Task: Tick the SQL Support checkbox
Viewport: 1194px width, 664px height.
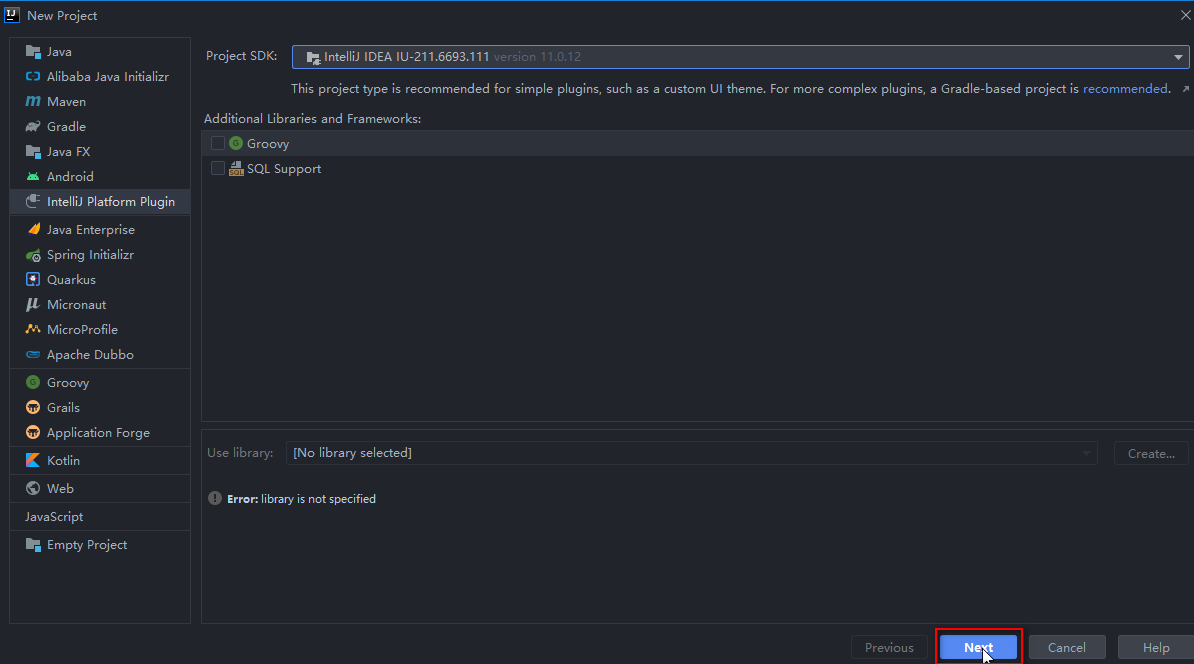Action: point(218,168)
